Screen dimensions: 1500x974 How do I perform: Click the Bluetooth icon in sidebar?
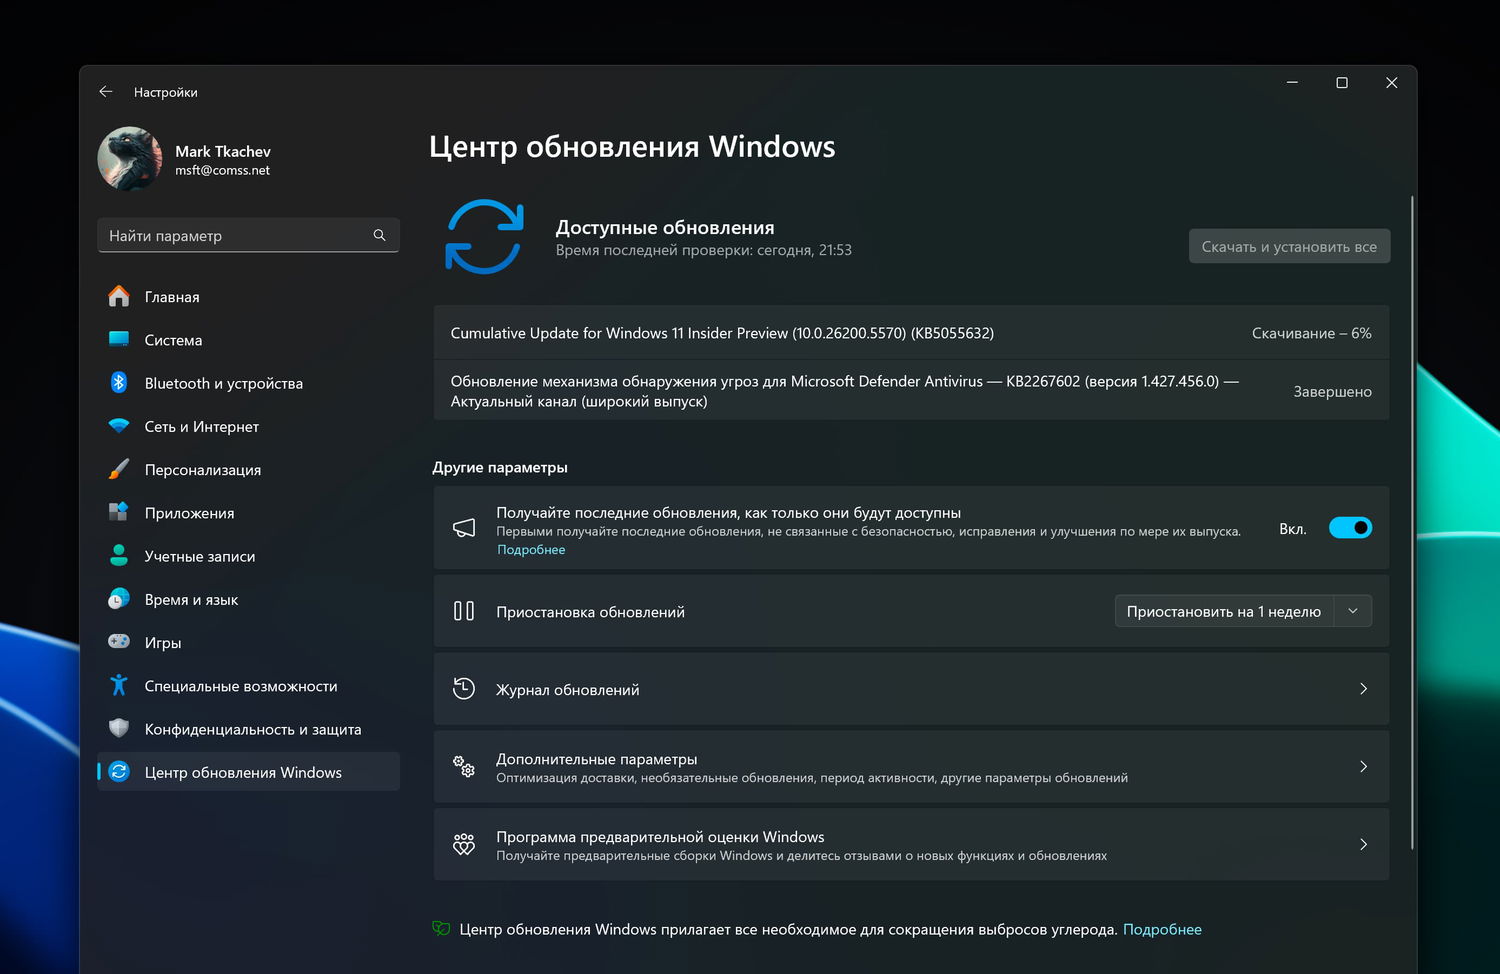click(x=119, y=383)
